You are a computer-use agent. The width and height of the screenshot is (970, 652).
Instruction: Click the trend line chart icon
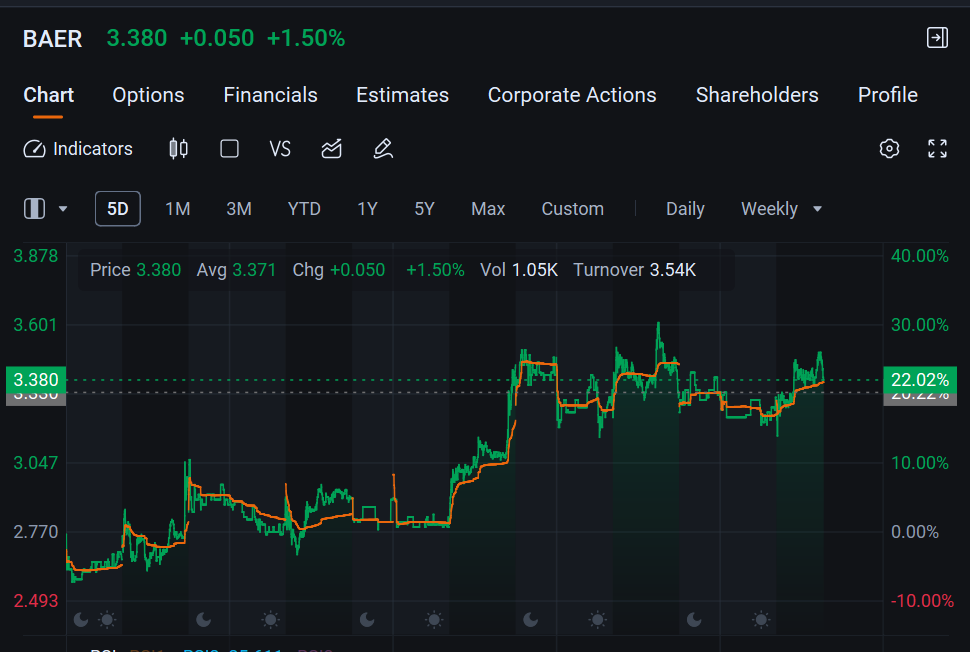332,149
